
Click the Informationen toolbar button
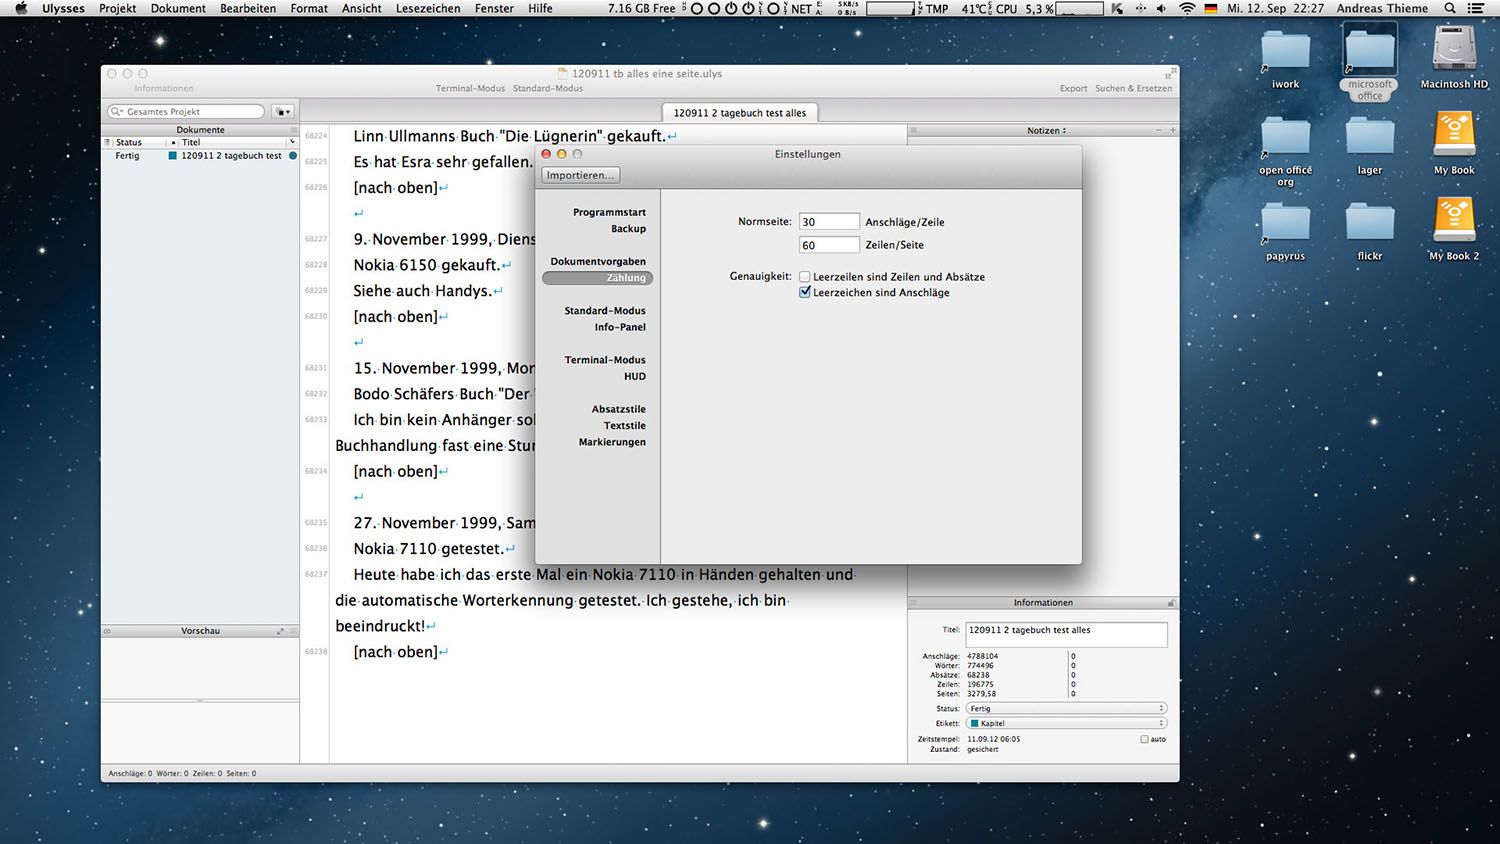tap(164, 88)
